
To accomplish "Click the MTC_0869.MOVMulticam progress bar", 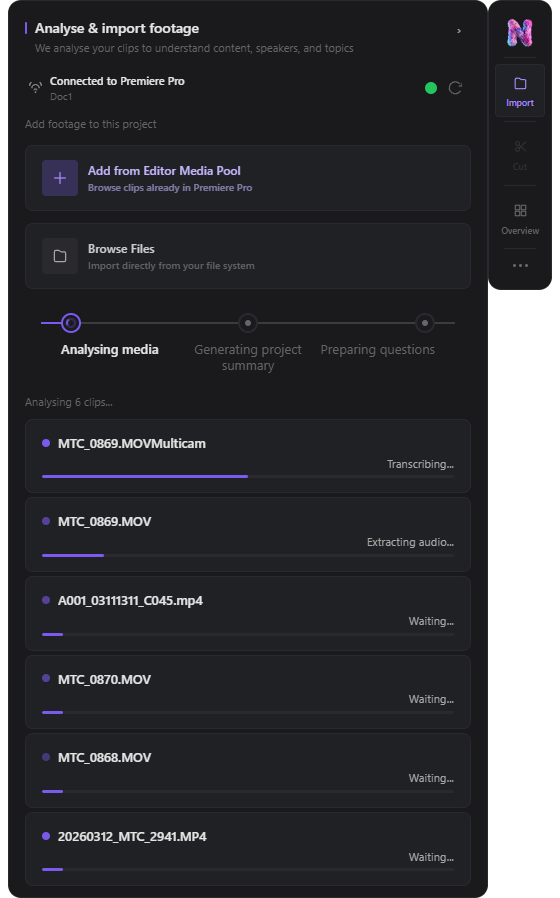I will coord(248,476).
